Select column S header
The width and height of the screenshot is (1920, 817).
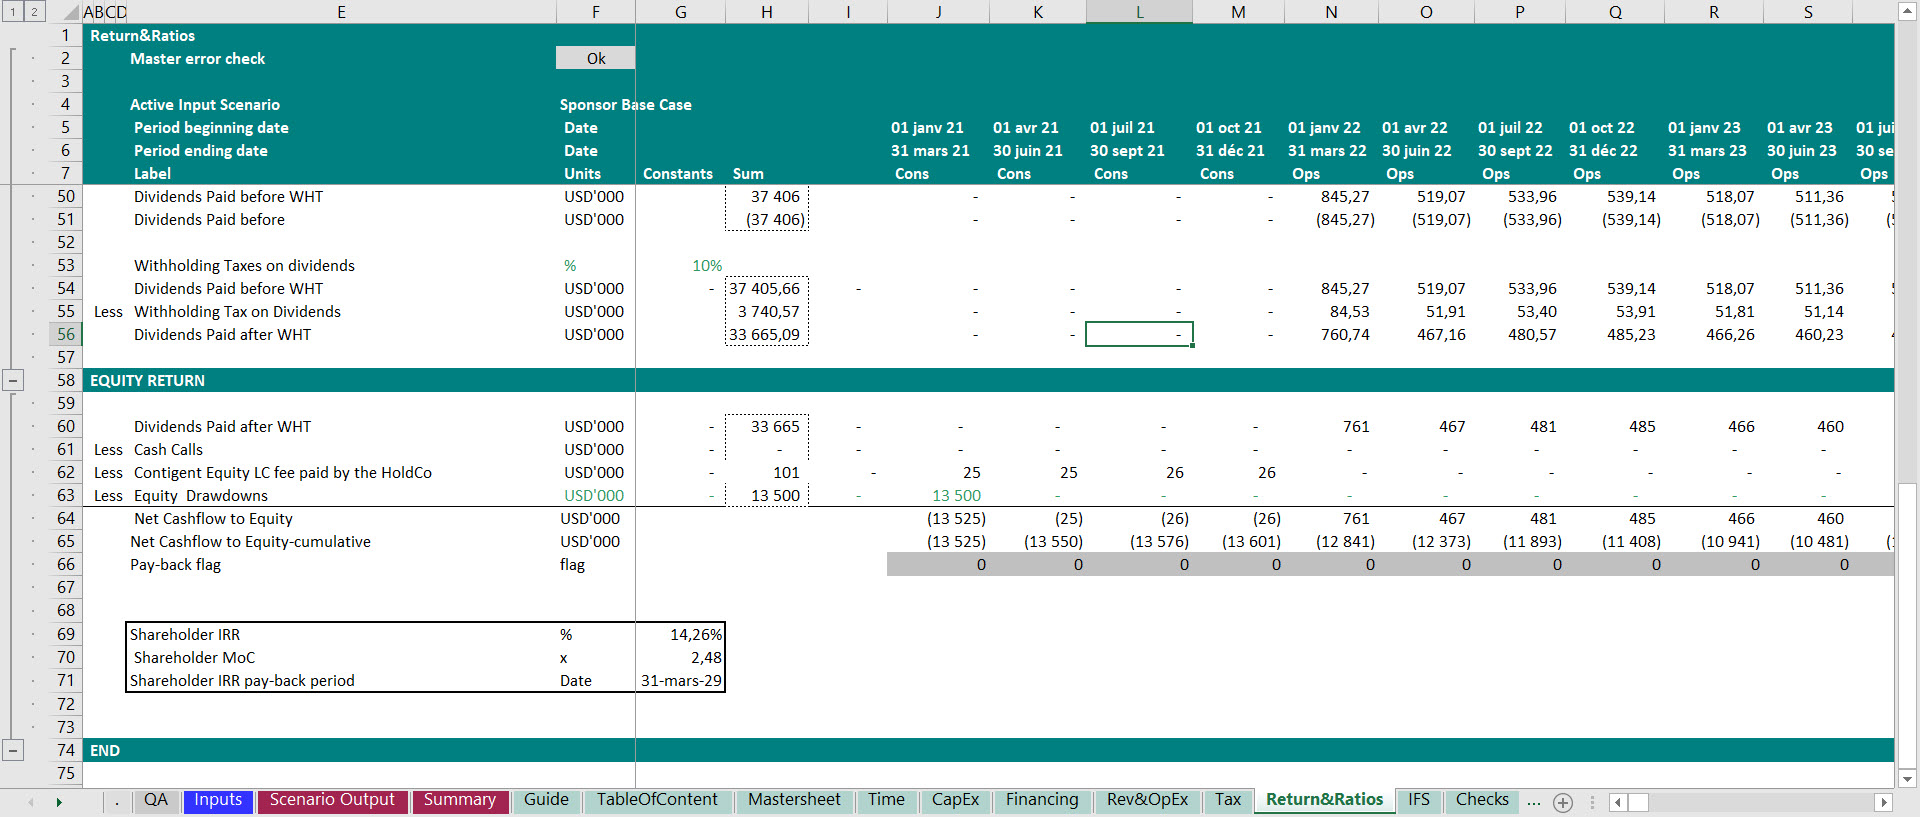click(1808, 12)
